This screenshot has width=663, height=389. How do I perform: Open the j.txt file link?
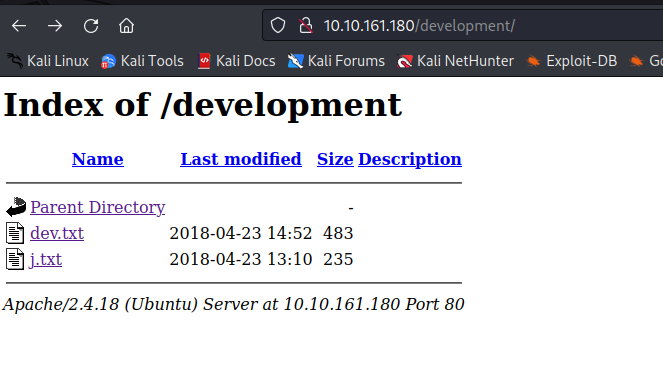(x=46, y=259)
